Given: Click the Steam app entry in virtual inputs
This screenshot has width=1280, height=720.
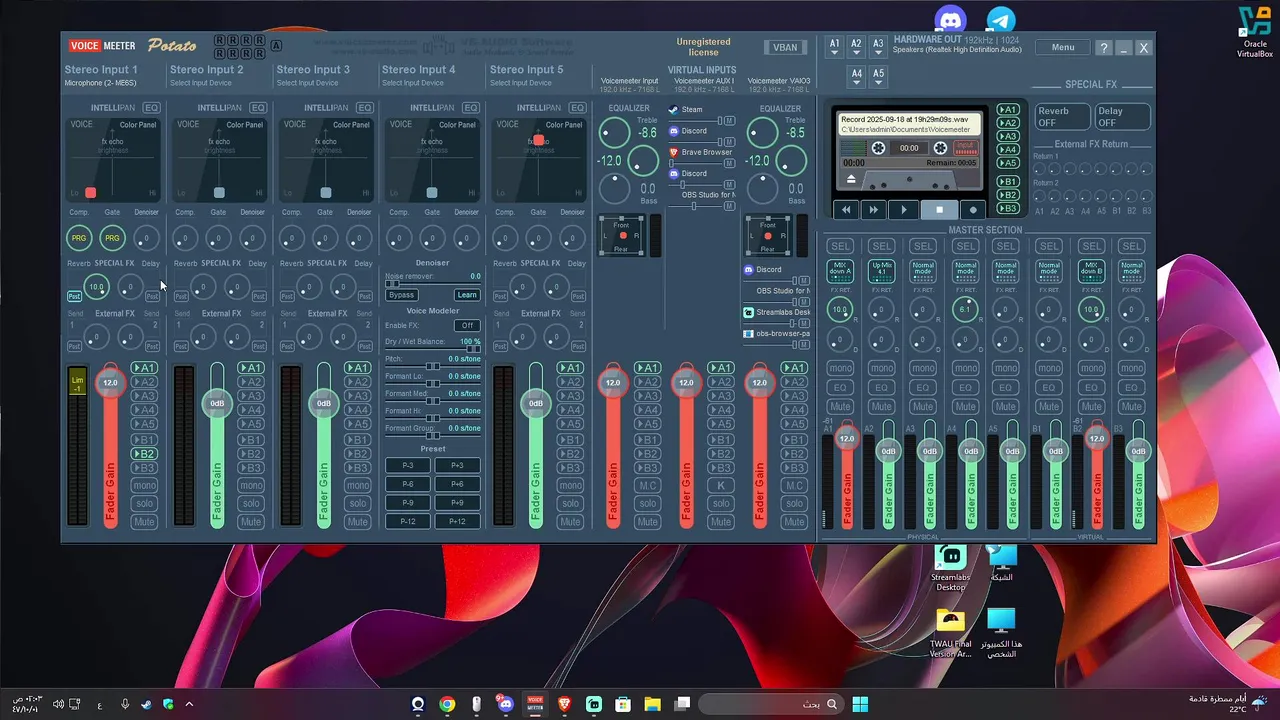Looking at the screenshot, I should (x=692, y=110).
